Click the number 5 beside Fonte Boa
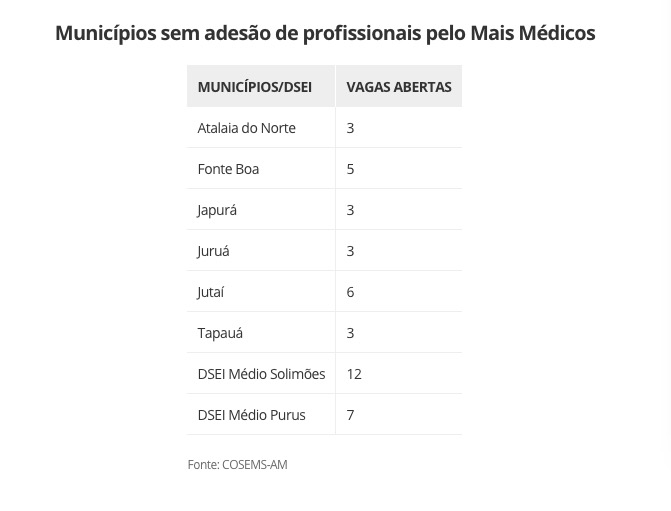 [x=350, y=169]
